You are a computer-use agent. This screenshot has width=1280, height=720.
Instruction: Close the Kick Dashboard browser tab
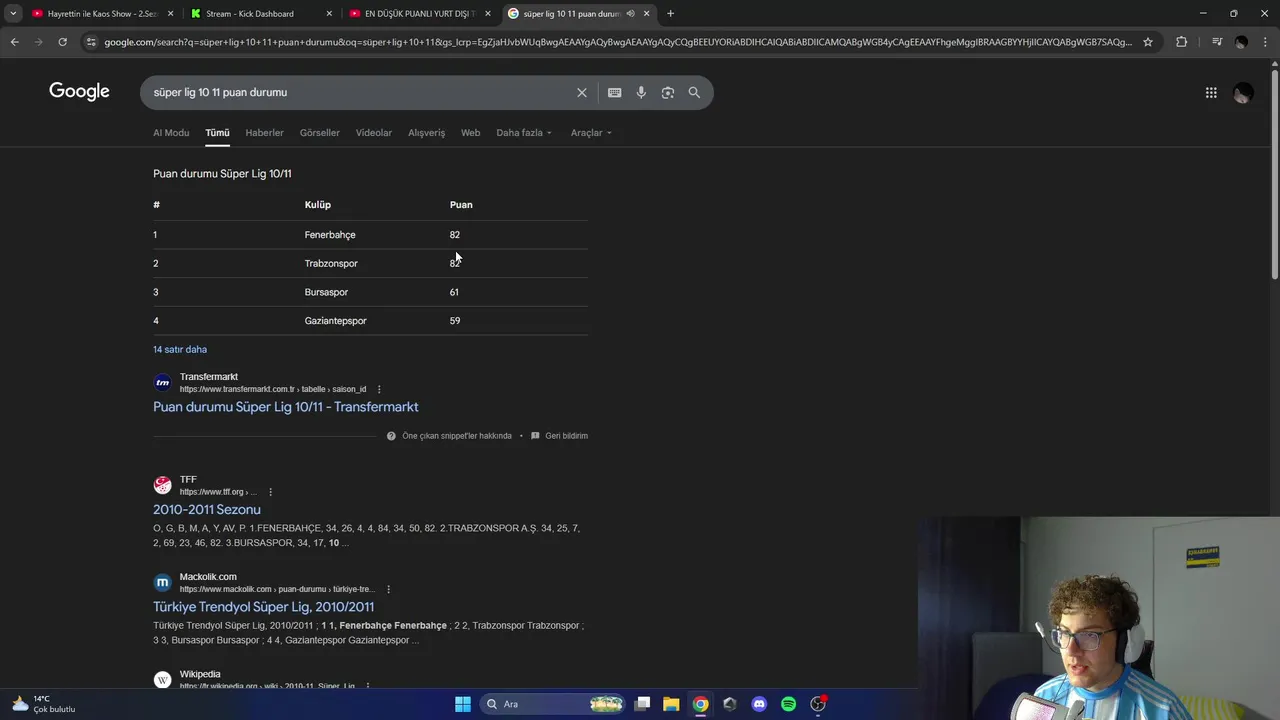pyautogui.click(x=329, y=13)
